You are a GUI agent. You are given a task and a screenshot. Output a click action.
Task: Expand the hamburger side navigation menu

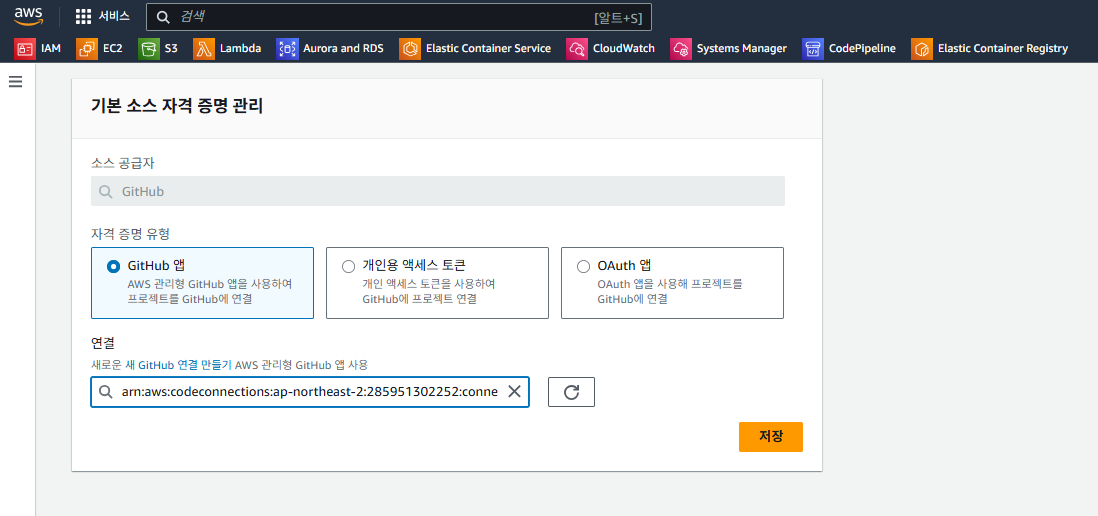[x=15, y=82]
